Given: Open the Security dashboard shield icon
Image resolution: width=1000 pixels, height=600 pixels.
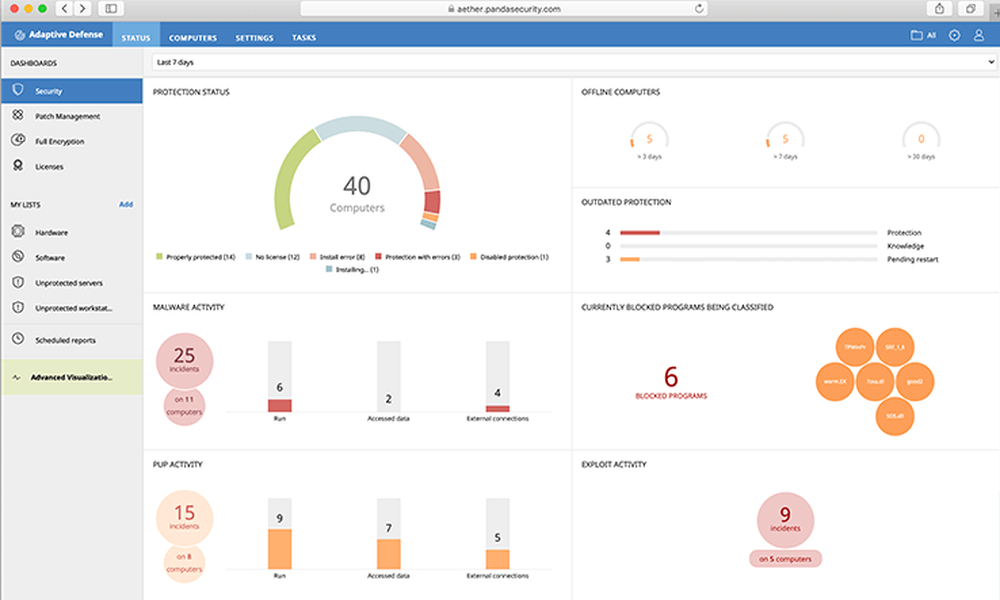Looking at the screenshot, I should click(x=18, y=90).
